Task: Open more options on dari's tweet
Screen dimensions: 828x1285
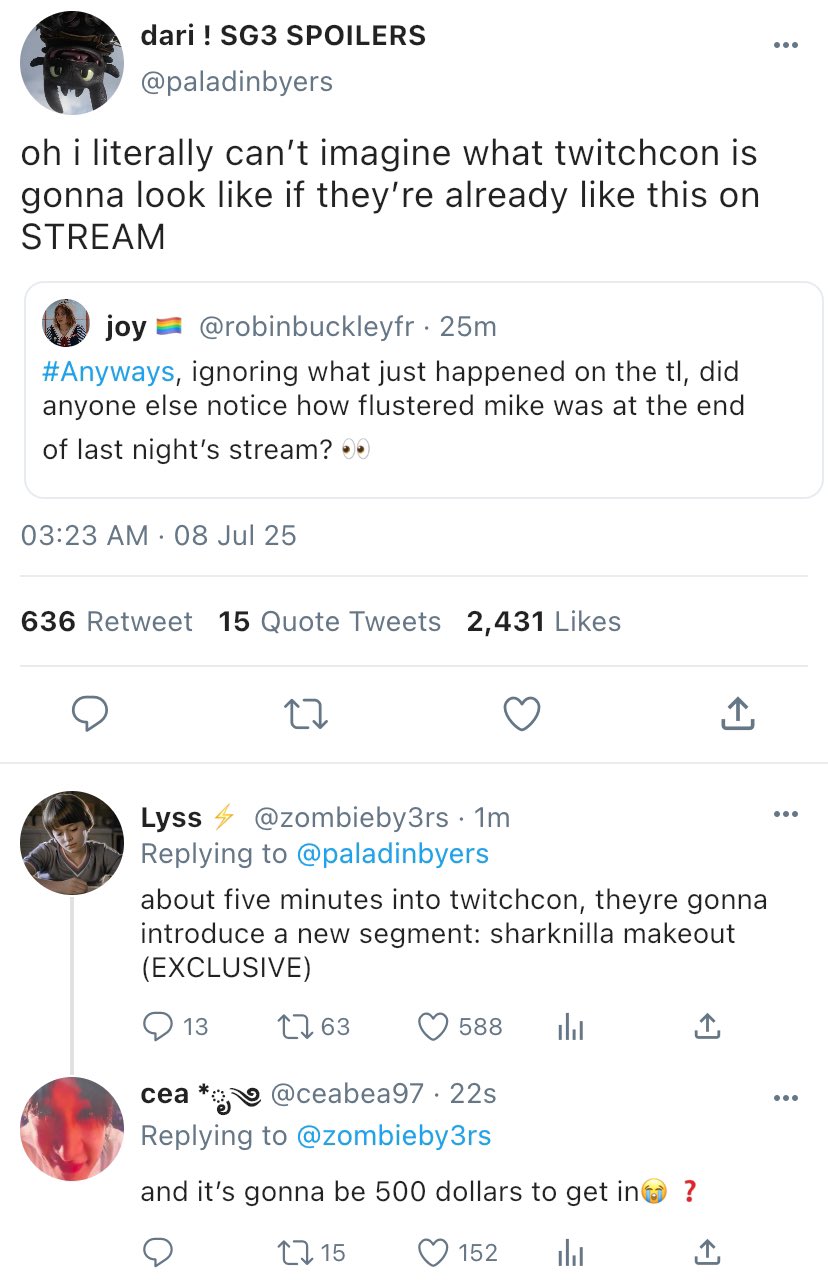Action: click(x=786, y=45)
